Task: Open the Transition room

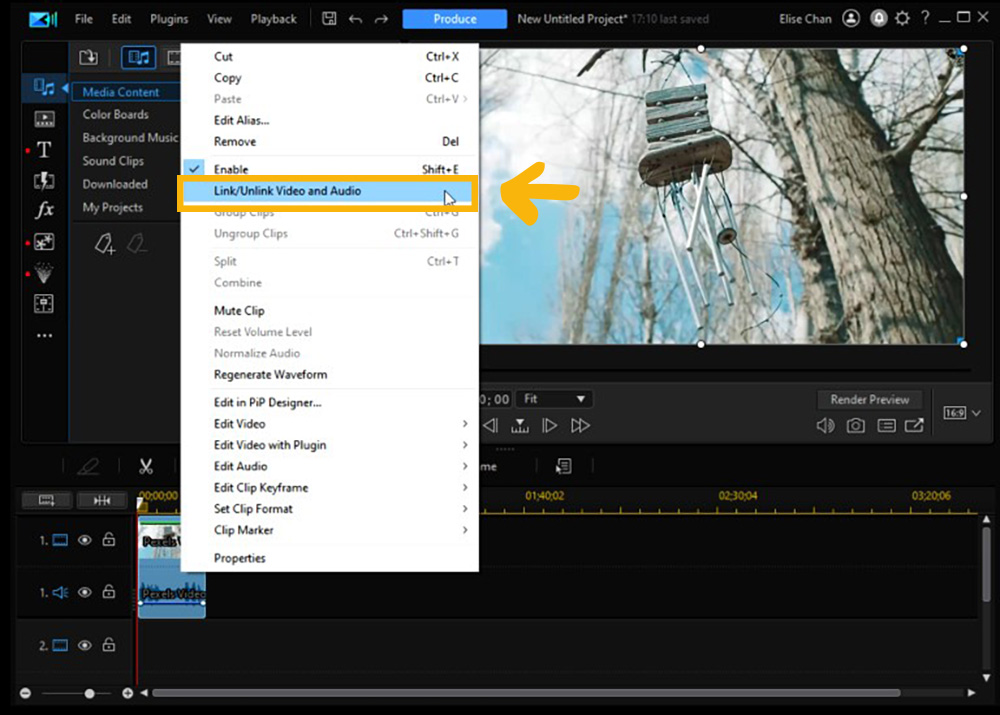Action: pos(45,180)
